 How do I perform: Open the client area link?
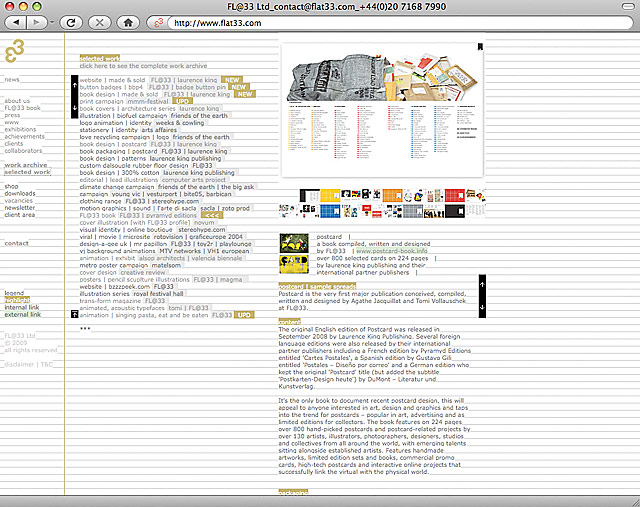pos(20,215)
